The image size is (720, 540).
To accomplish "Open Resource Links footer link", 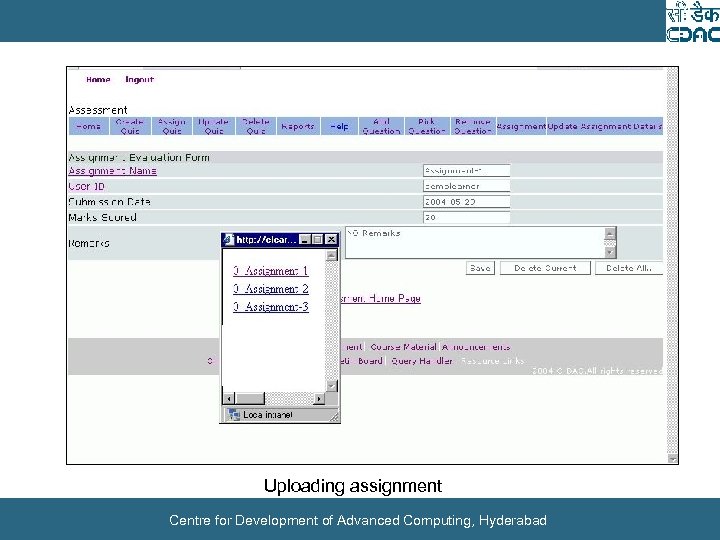I will click(x=492, y=361).
